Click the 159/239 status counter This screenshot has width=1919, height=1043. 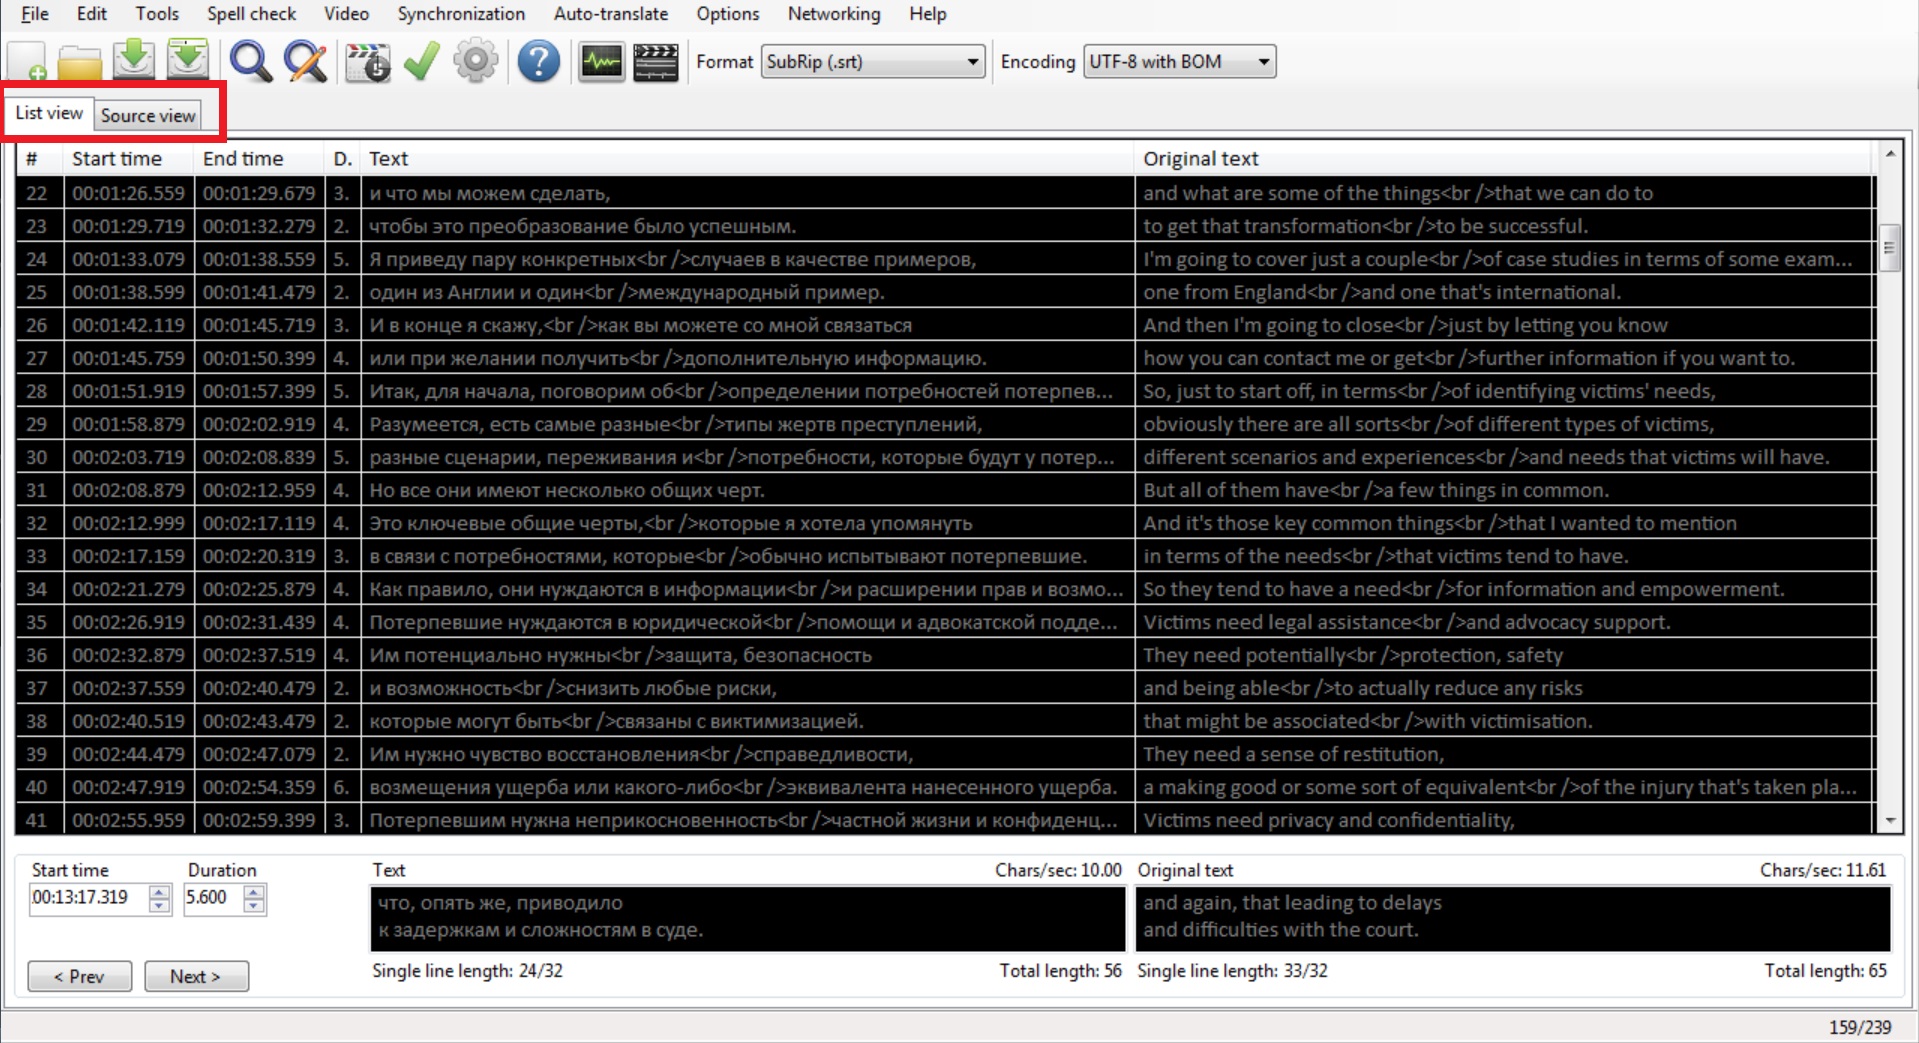coord(1859,1027)
